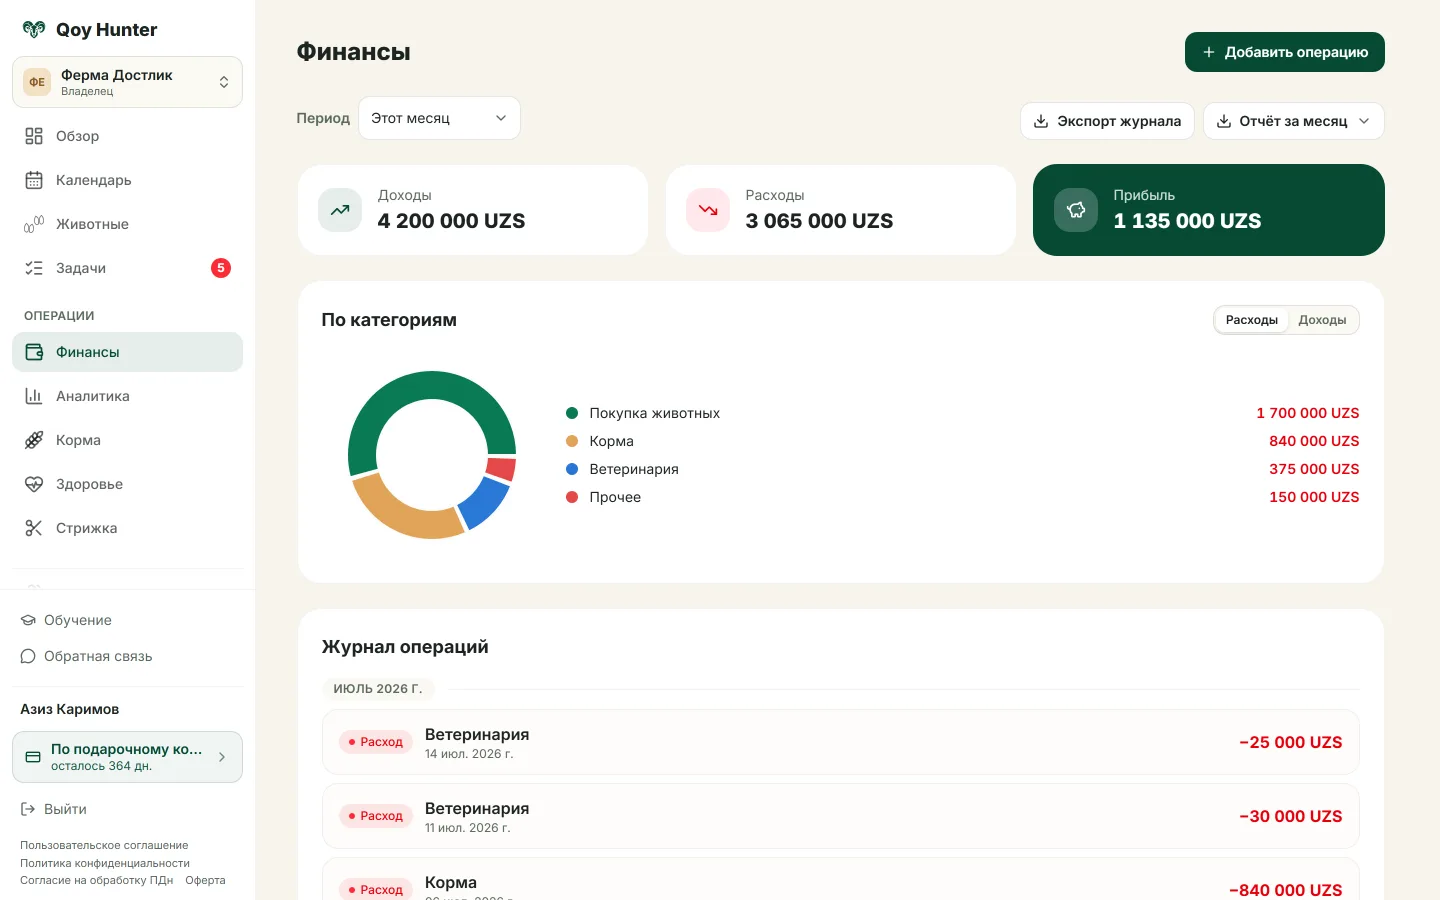Click green Покупка животных legend dot
Screen dimensions: 1440x900
click(572, 413)
